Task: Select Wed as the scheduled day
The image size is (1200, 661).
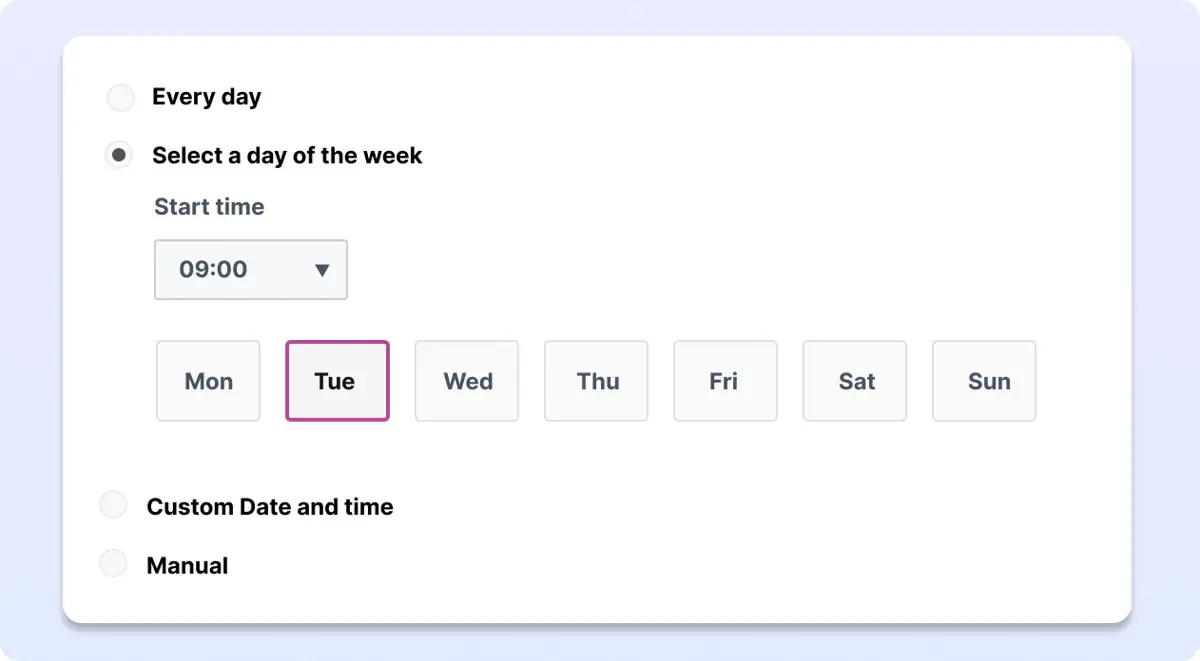Action: pyautogui.click(x=466, y=381)
